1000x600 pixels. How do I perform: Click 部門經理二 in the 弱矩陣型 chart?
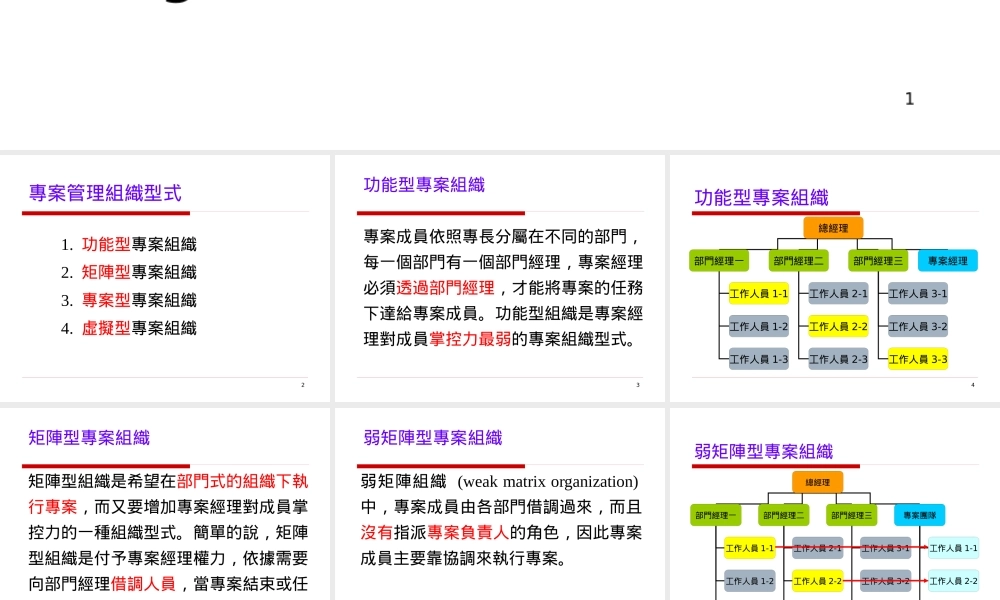pos(784,515)
